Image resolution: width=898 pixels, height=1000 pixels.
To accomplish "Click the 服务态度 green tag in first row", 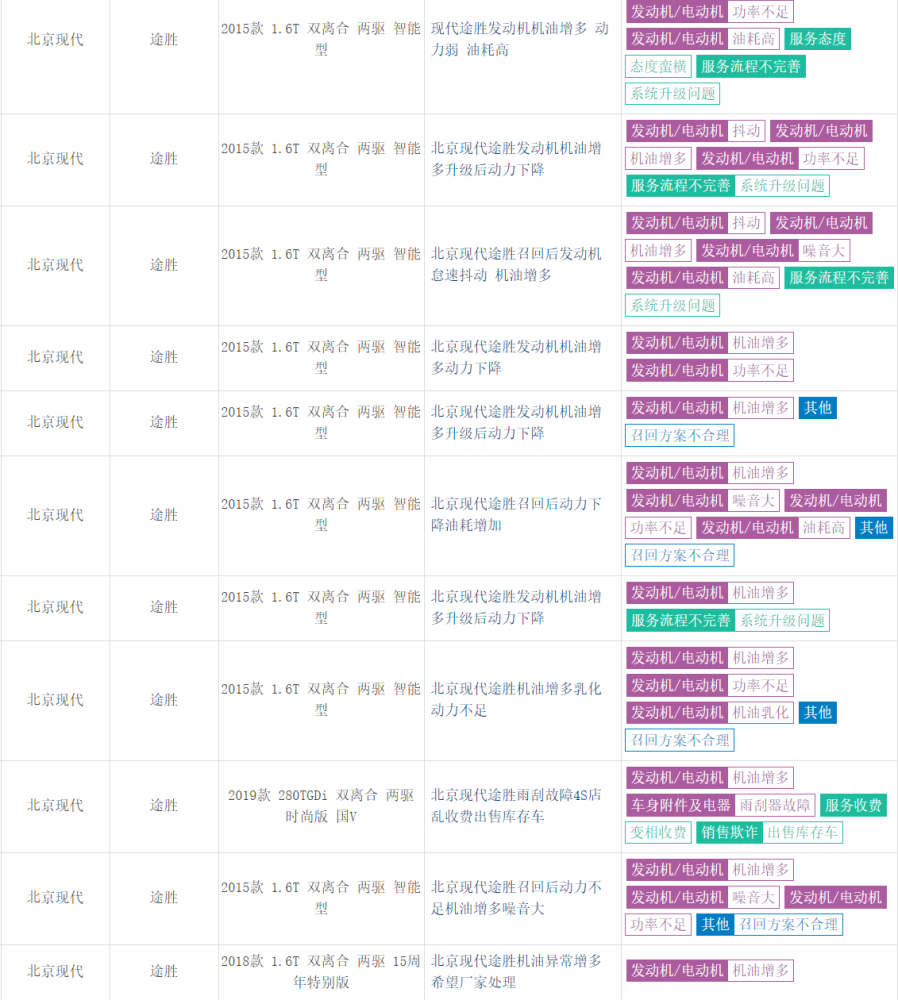I will click(x=818, y=39).
